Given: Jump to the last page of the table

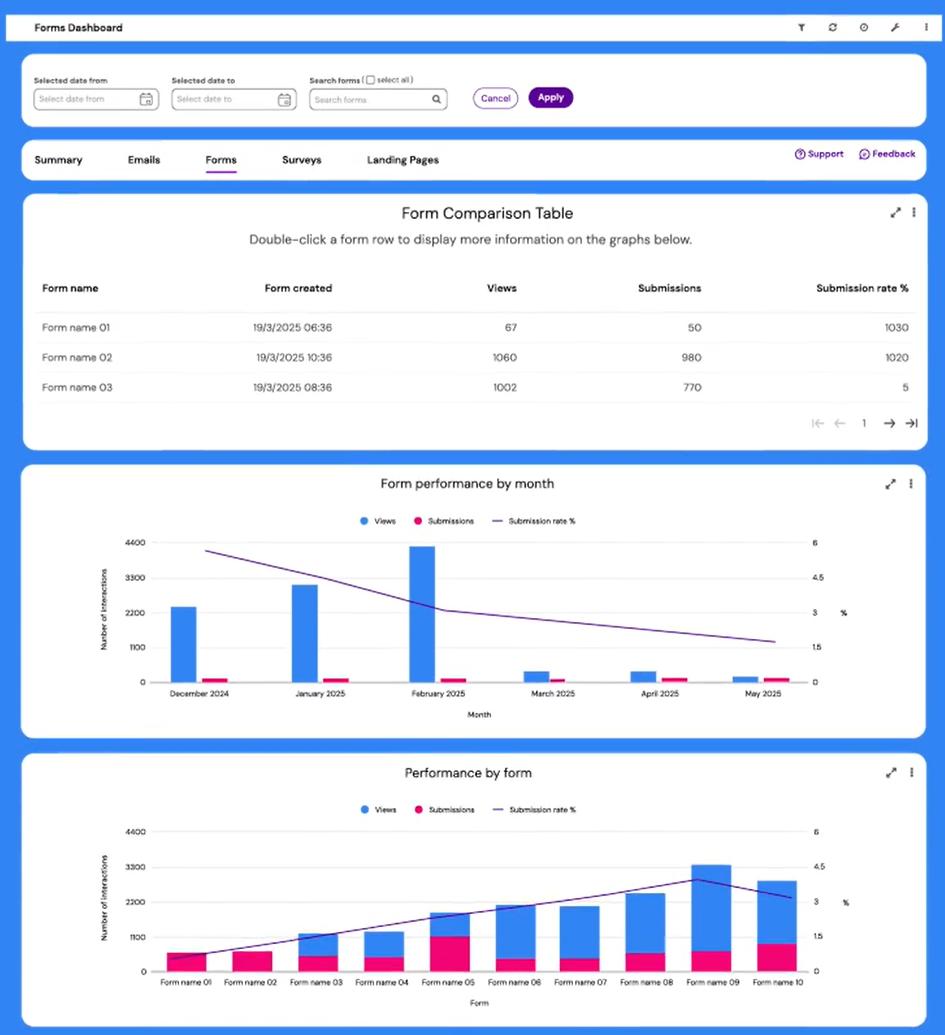Looking at the screenshot, I should [911, 423].
